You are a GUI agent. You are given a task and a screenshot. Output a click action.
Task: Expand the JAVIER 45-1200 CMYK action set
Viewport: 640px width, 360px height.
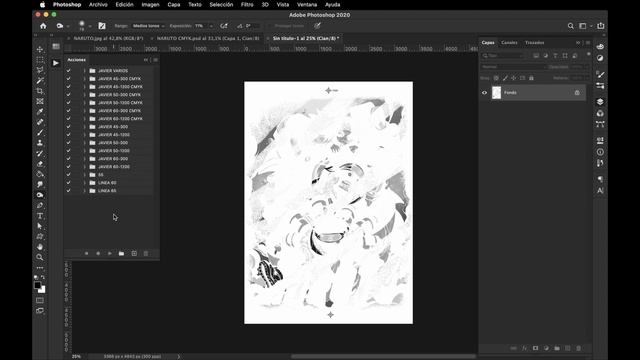pos(84,87)
